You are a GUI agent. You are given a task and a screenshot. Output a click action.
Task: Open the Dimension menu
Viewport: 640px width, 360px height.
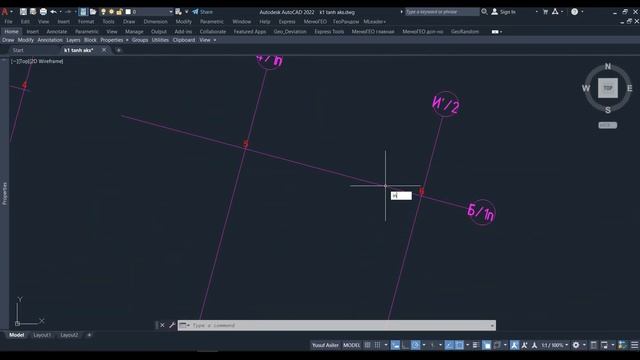click(156, 22)
